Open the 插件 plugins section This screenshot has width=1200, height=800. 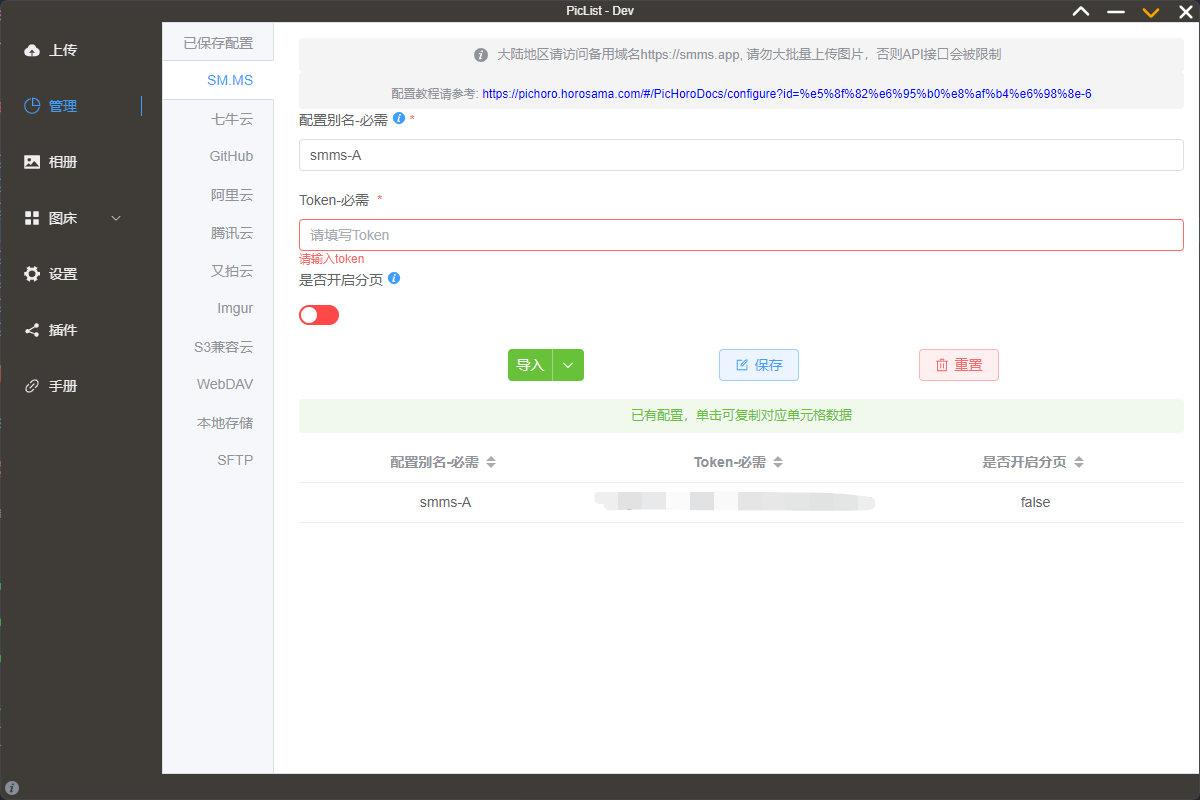pos(52,329)
